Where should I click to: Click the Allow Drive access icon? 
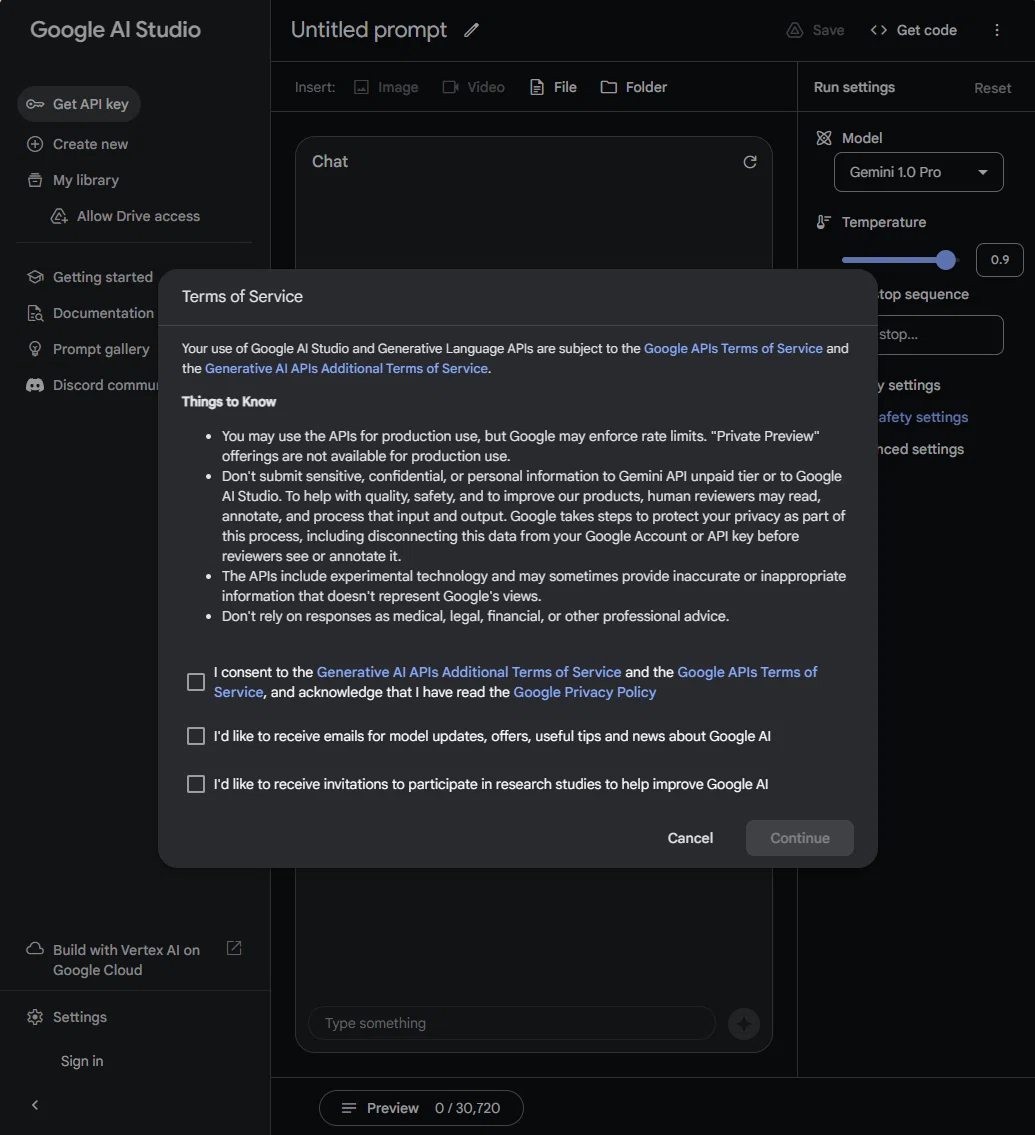click(59, 216)
